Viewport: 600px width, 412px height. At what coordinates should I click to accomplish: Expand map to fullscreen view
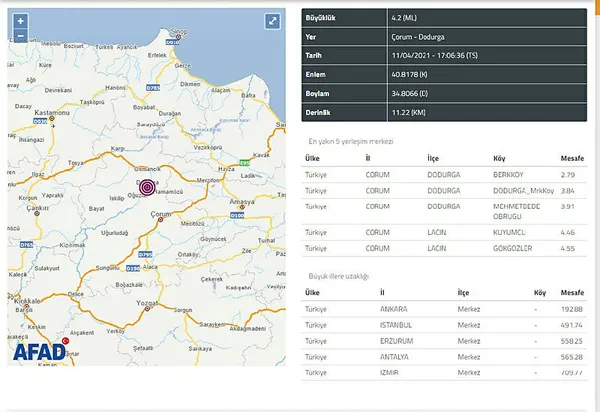(x=272, y=21)
